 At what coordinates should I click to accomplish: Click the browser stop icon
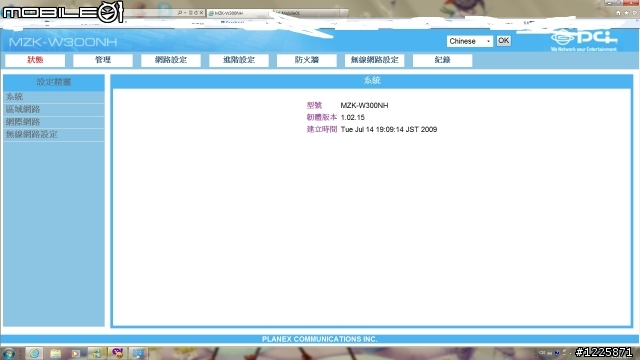pyautogui.click(x=201, y=13)
